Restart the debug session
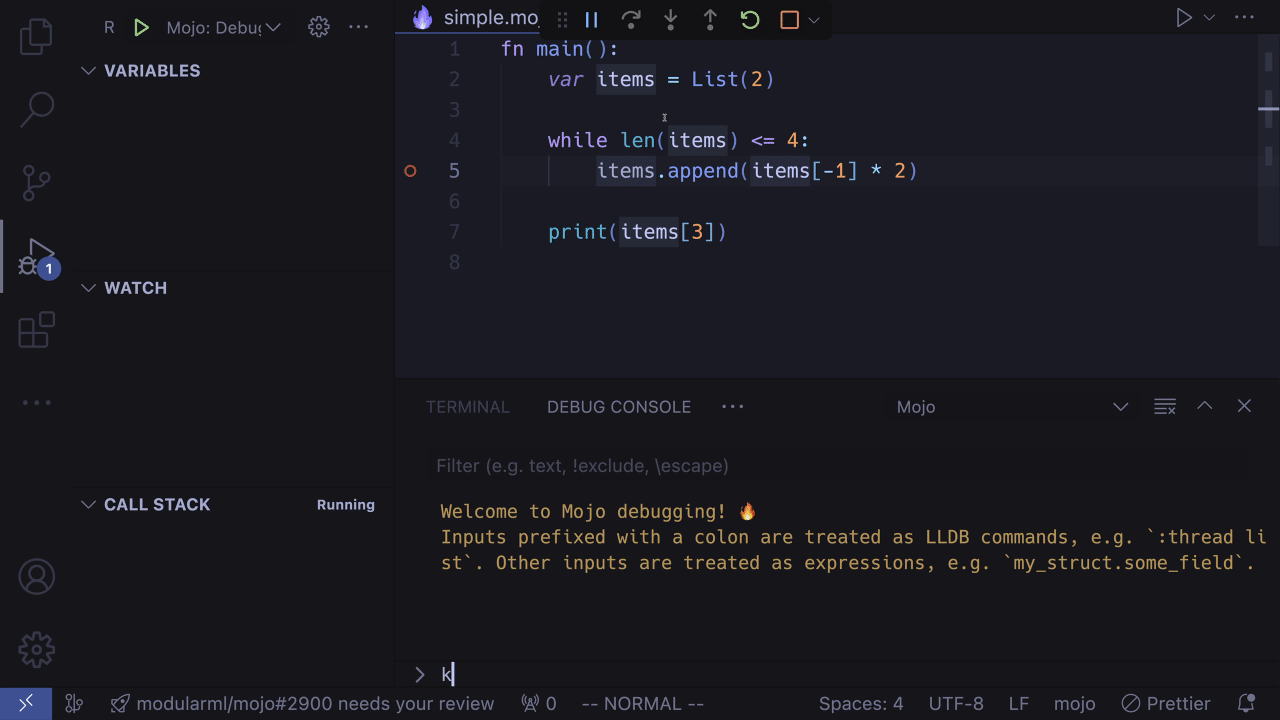The width and height of the screenshot is (1280, 720). pos(750,19)
